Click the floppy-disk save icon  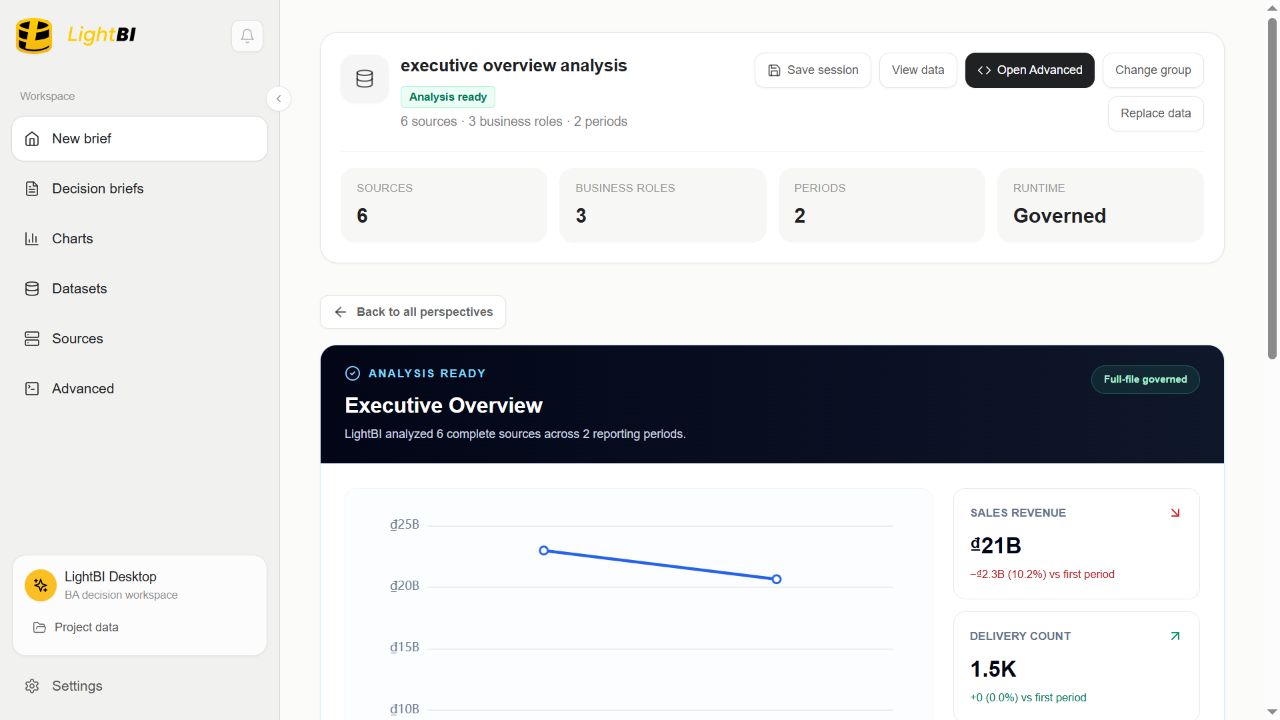(x=774, y=70)
